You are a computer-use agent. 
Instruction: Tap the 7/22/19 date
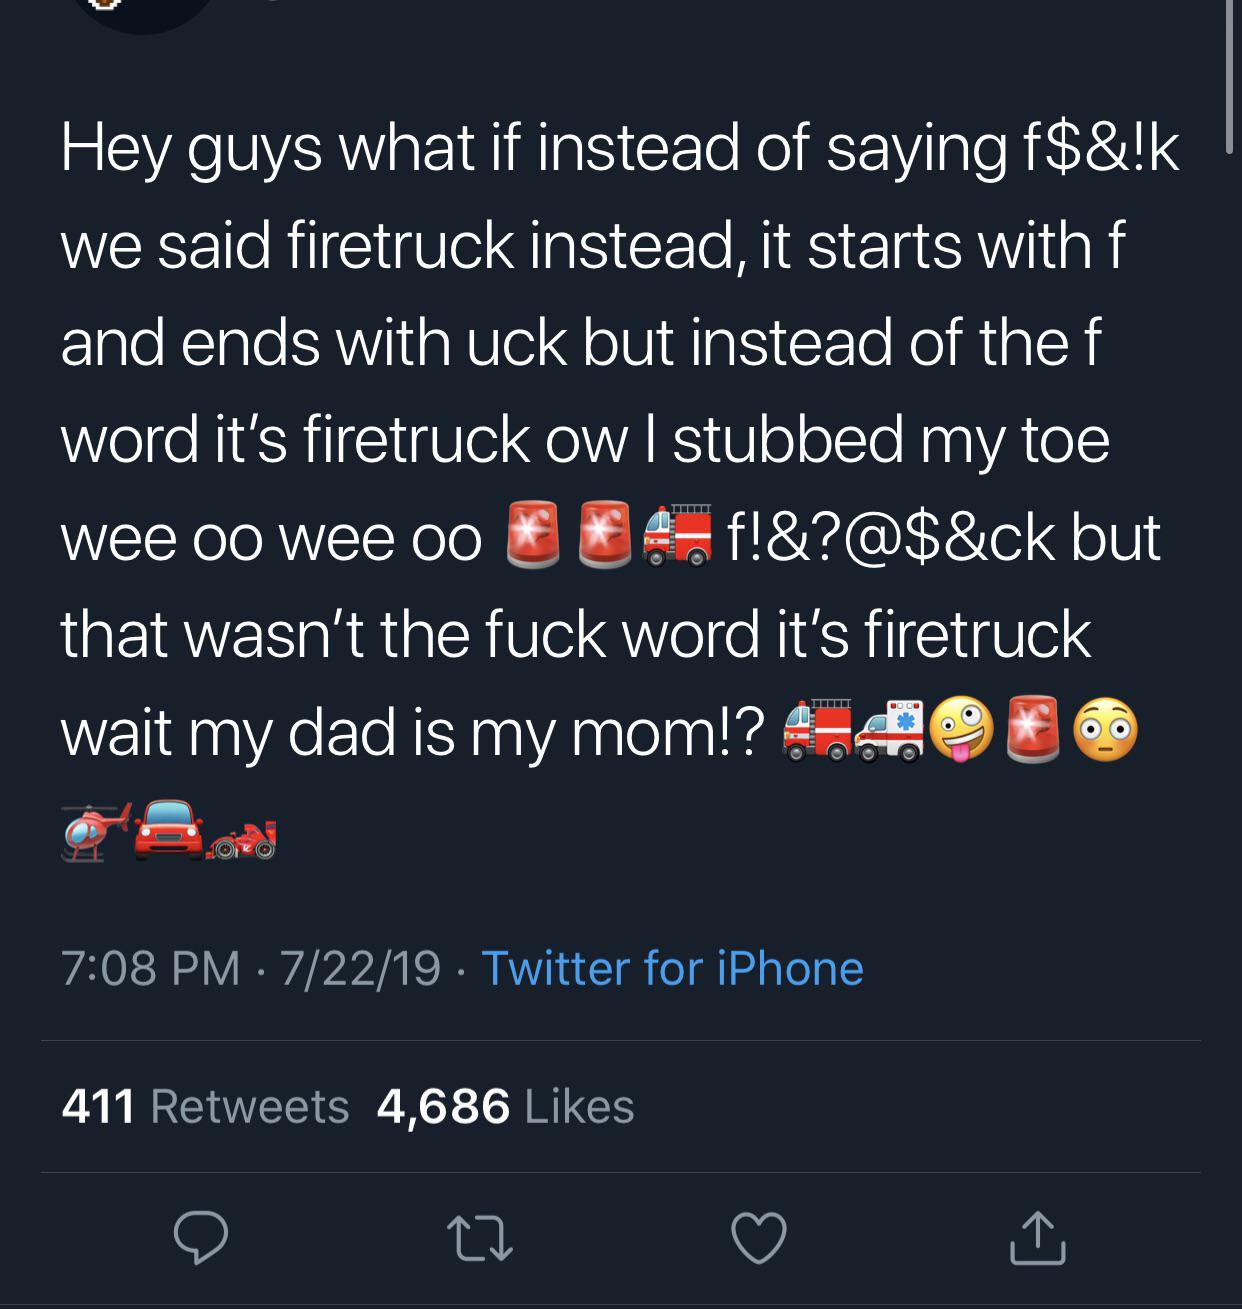pyautogui.click(x=360, y=968)
